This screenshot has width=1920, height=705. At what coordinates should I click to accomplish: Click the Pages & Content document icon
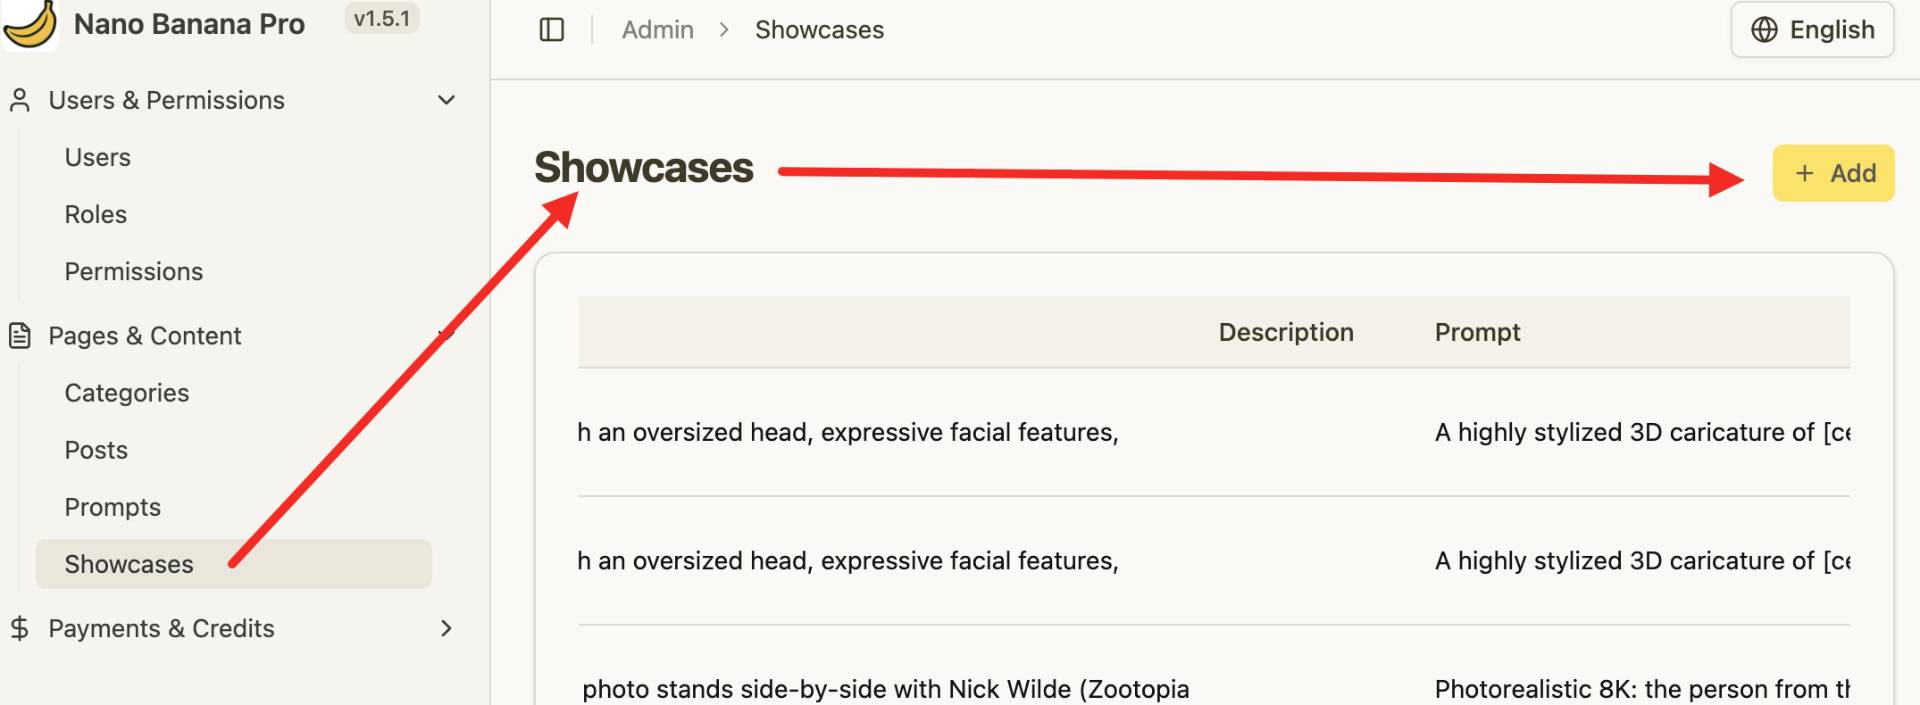tap(20, 336)
